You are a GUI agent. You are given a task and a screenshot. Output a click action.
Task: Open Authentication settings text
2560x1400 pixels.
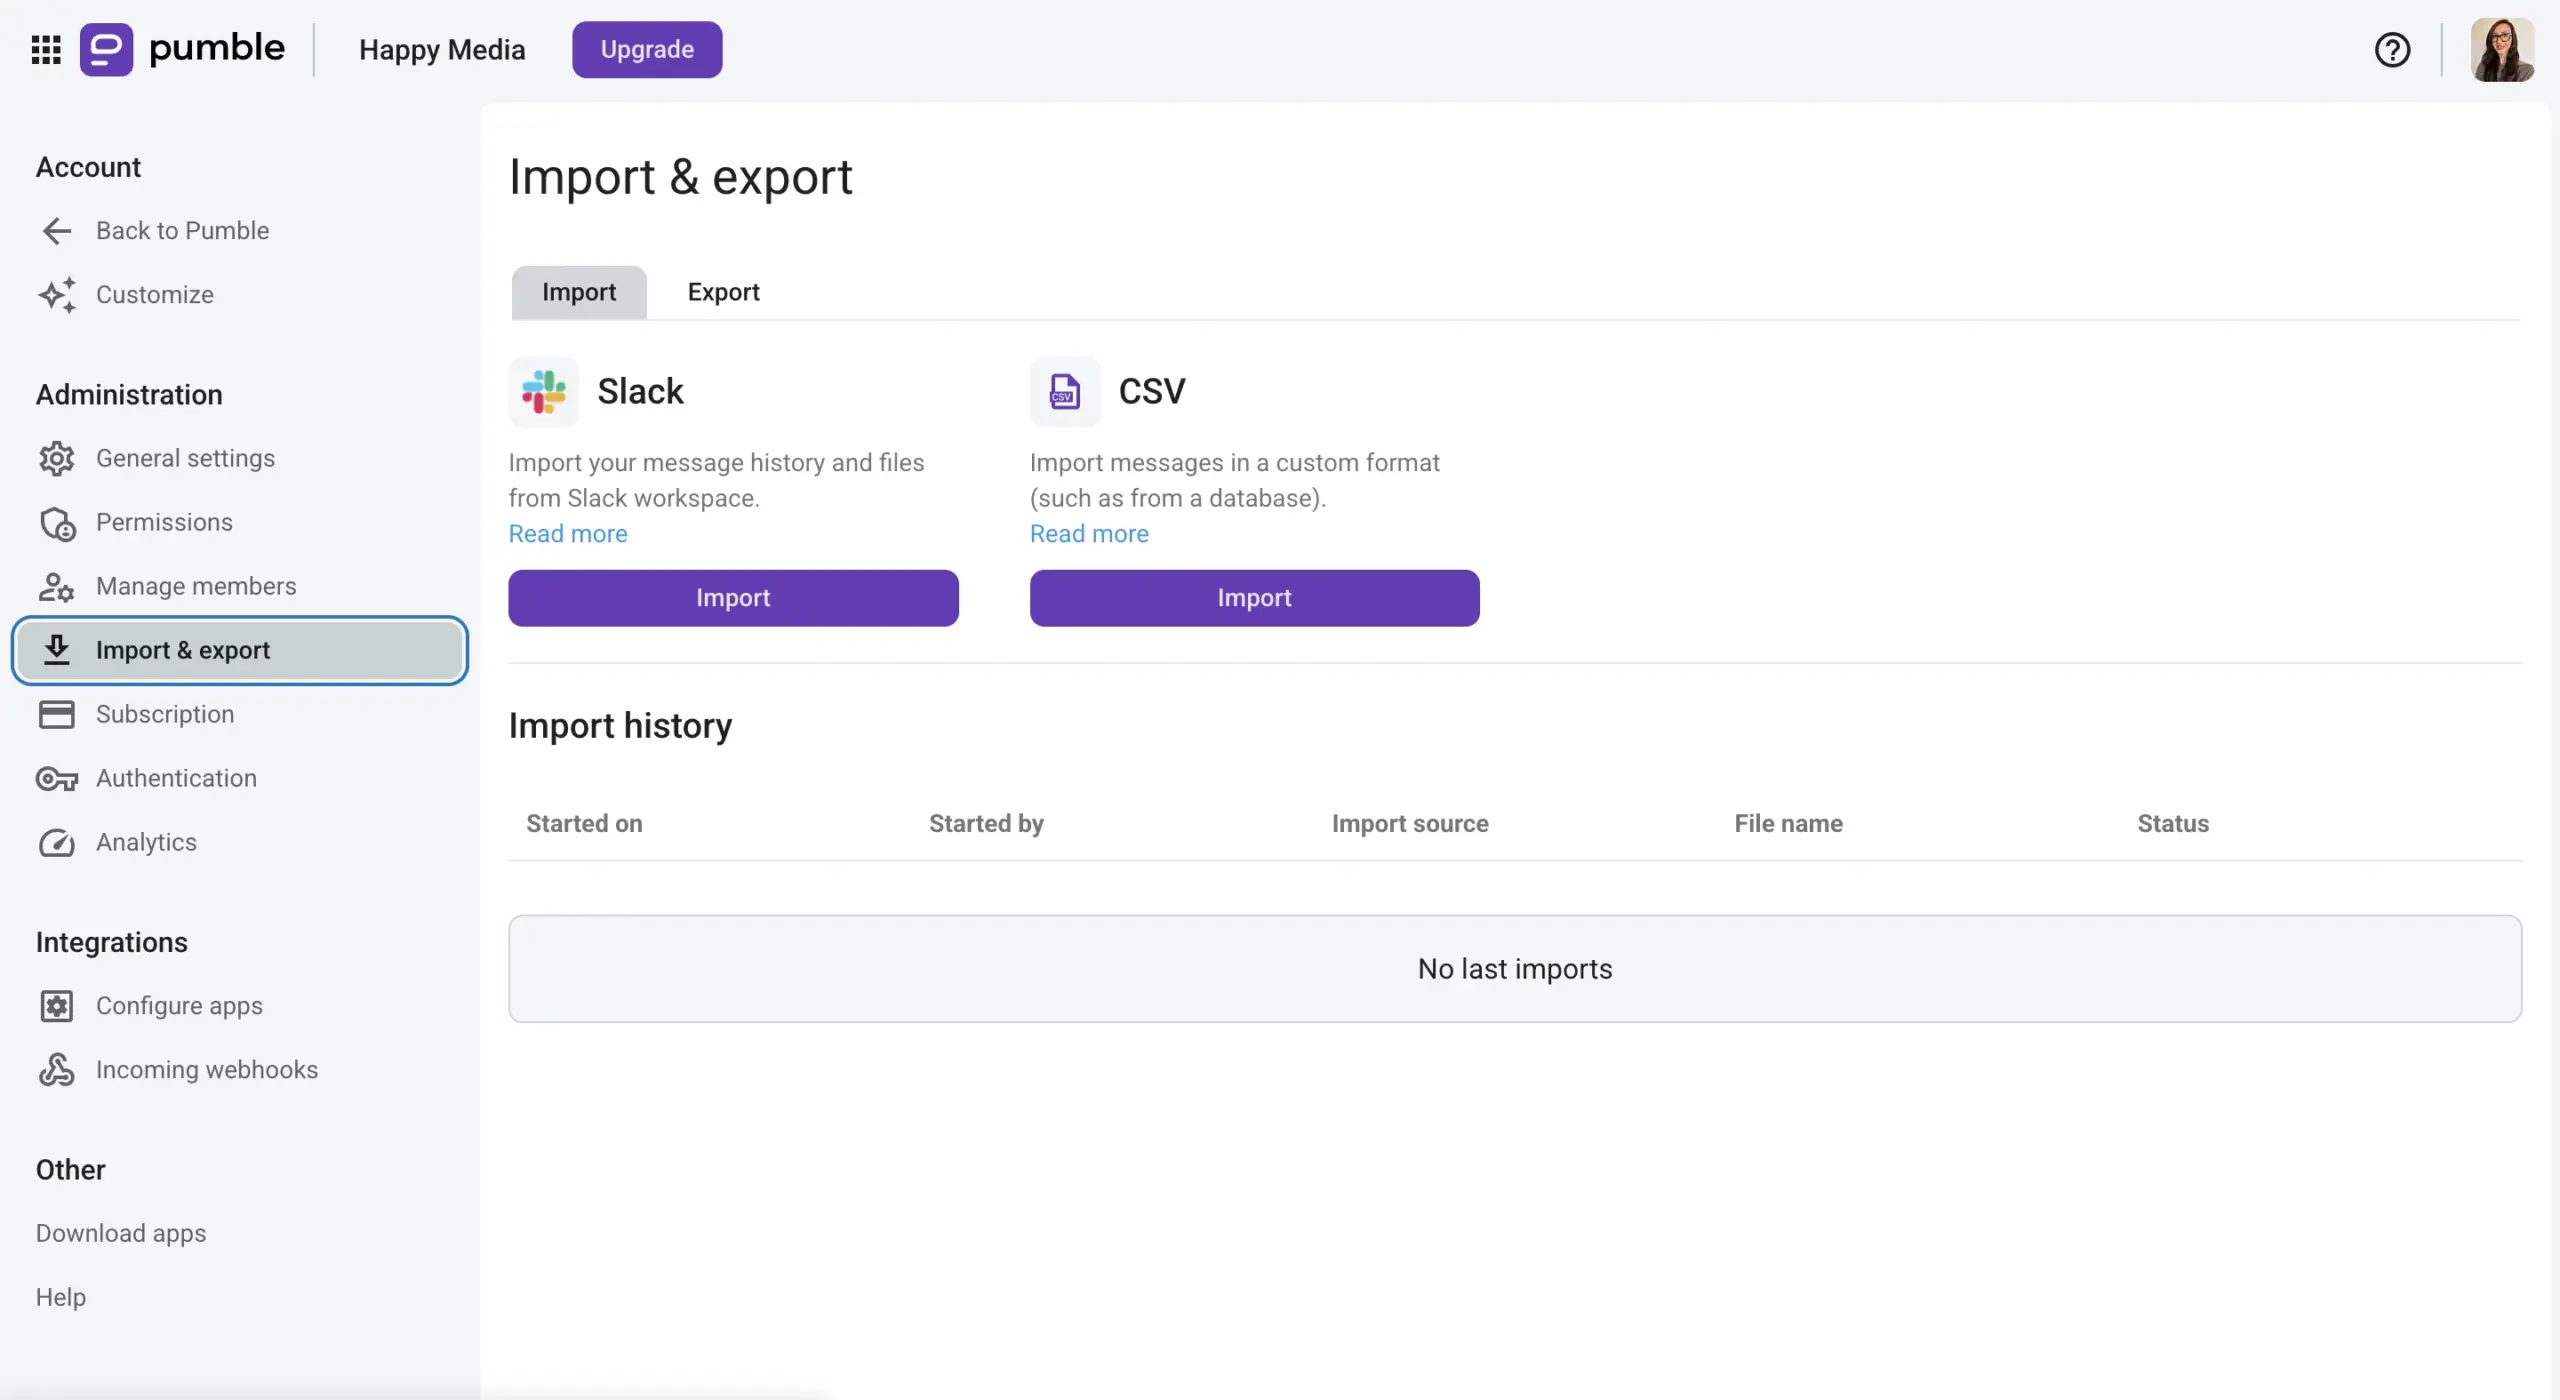coord(176,778)
